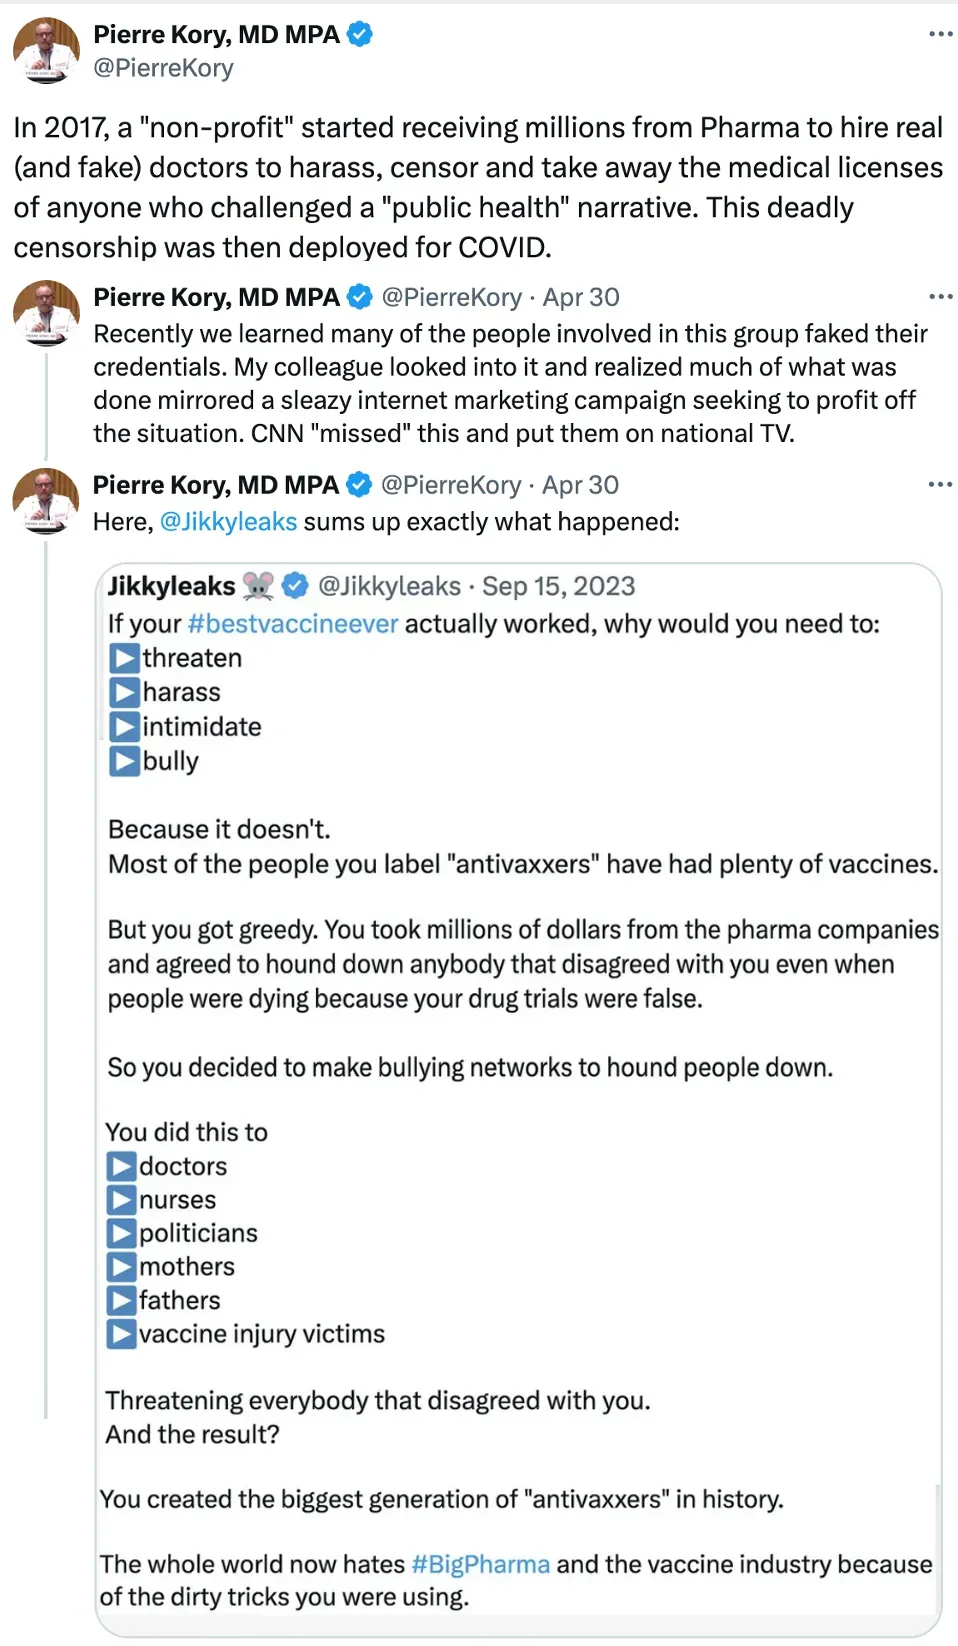Open avatar on the first reply tweet
Image resolution: width=958 pixels, height=1646 pixels.
coord(46,313)
